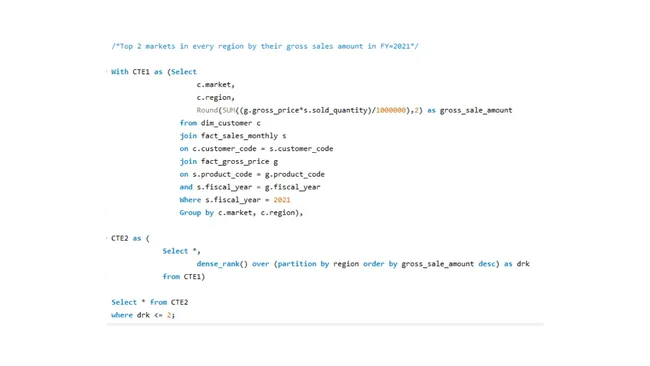
Task: Click 'on s.product_code = g.product_code' line
Action: [252, 175]
